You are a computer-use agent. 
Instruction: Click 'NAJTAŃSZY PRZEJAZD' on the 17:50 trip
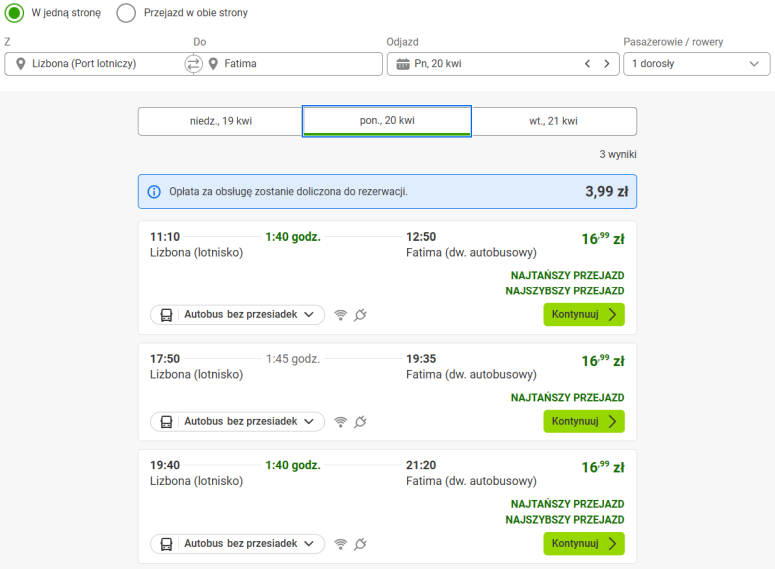coord(567,397)
